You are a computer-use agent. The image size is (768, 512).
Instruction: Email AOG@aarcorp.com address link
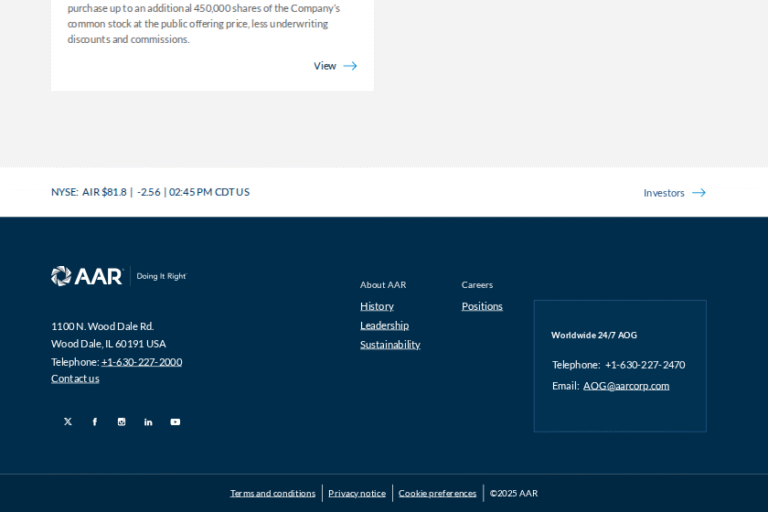click(626, 386)
